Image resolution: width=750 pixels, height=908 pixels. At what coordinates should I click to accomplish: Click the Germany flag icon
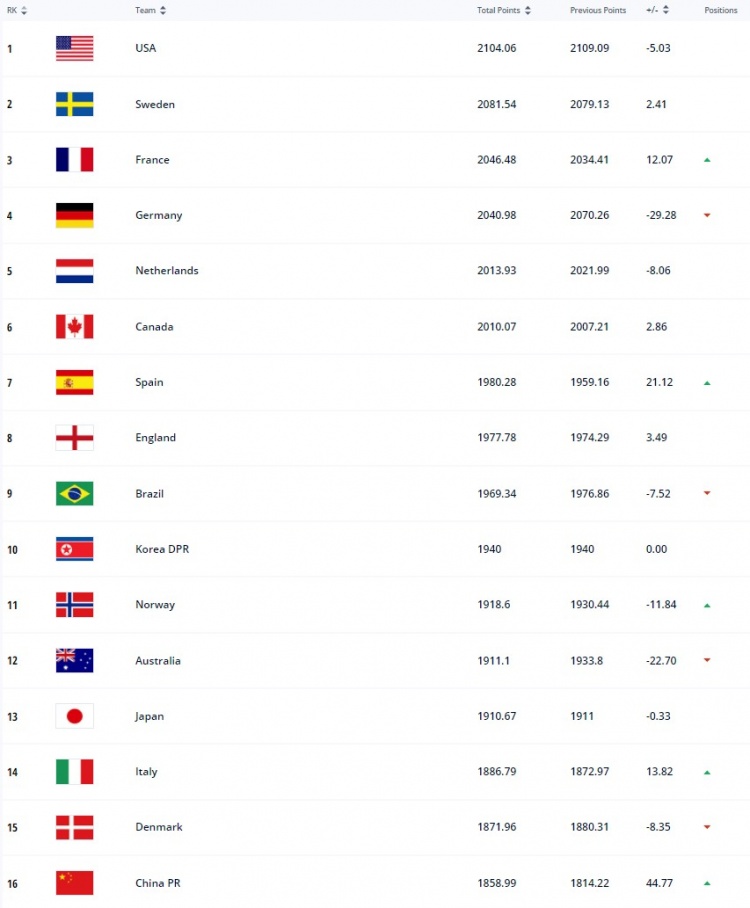click(74, 214)
